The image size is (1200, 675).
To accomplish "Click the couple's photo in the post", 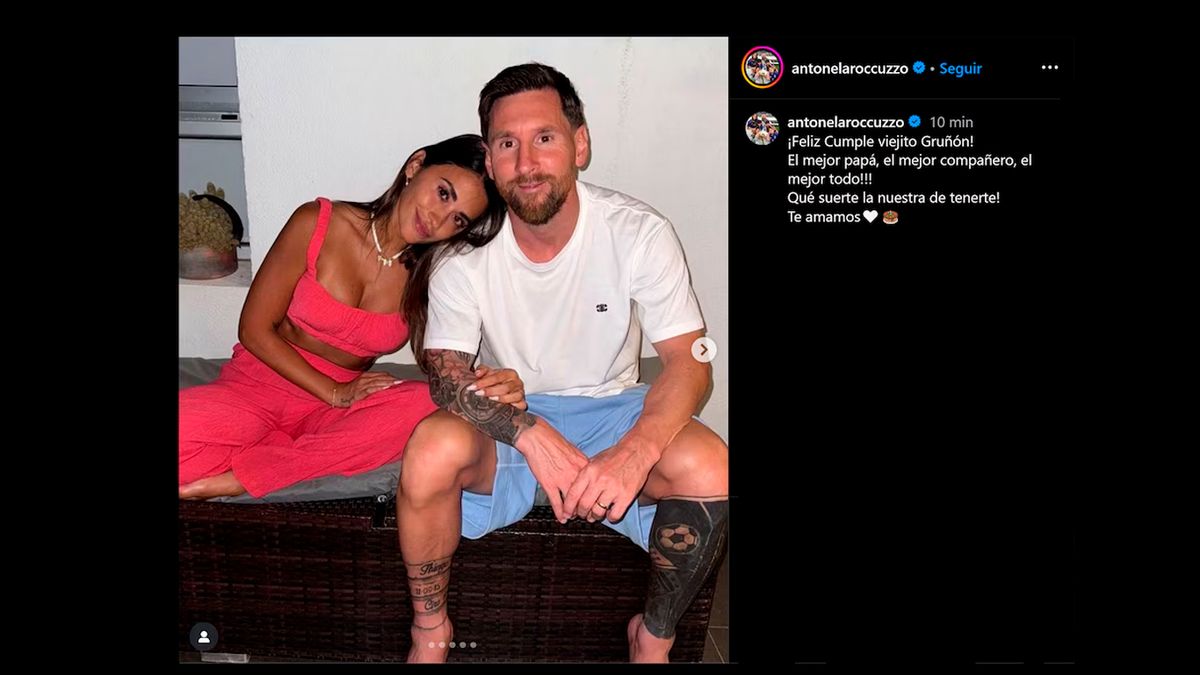I will [x=453, y=300].
